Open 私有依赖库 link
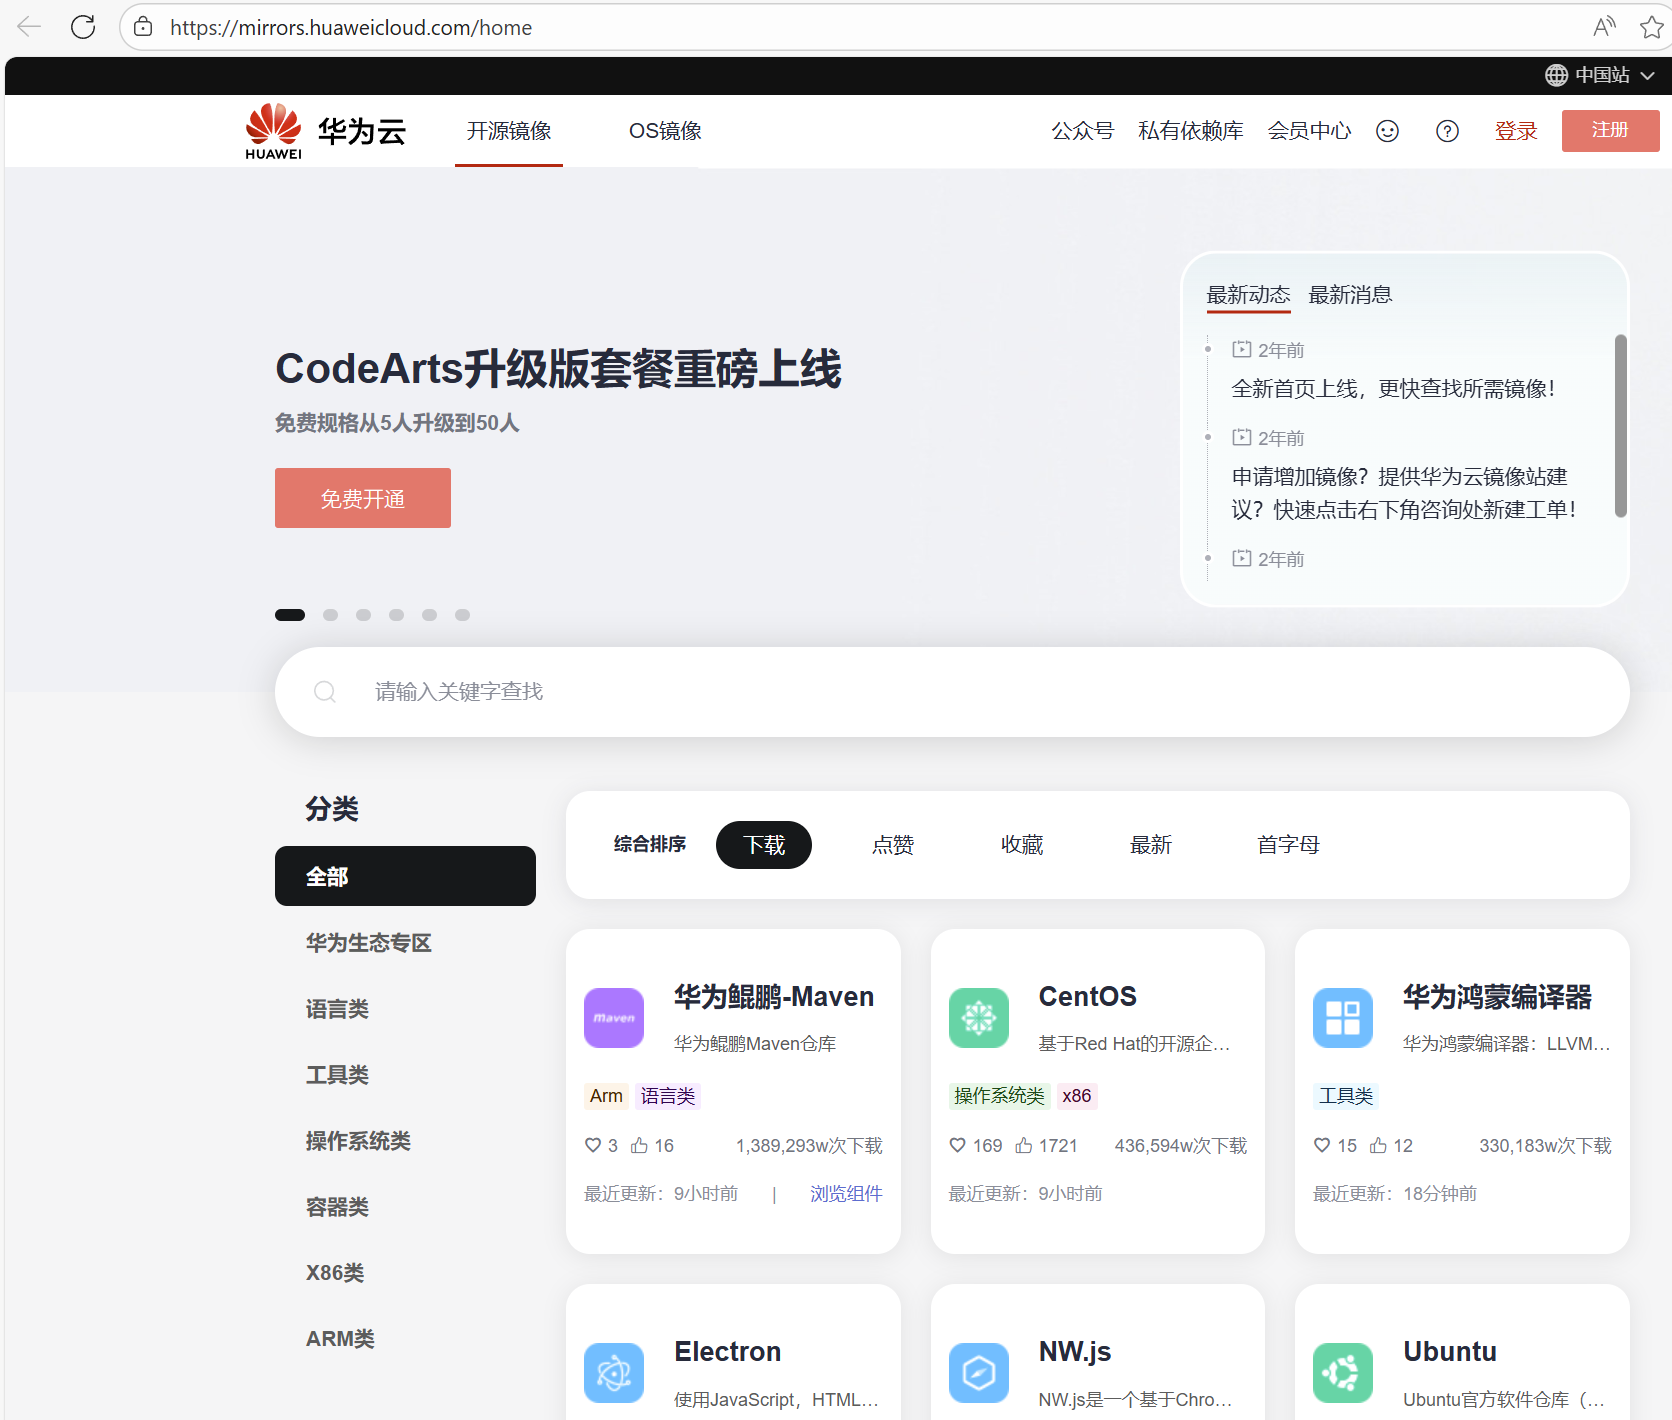Screen dimensions: 1672x1420 1190,131
